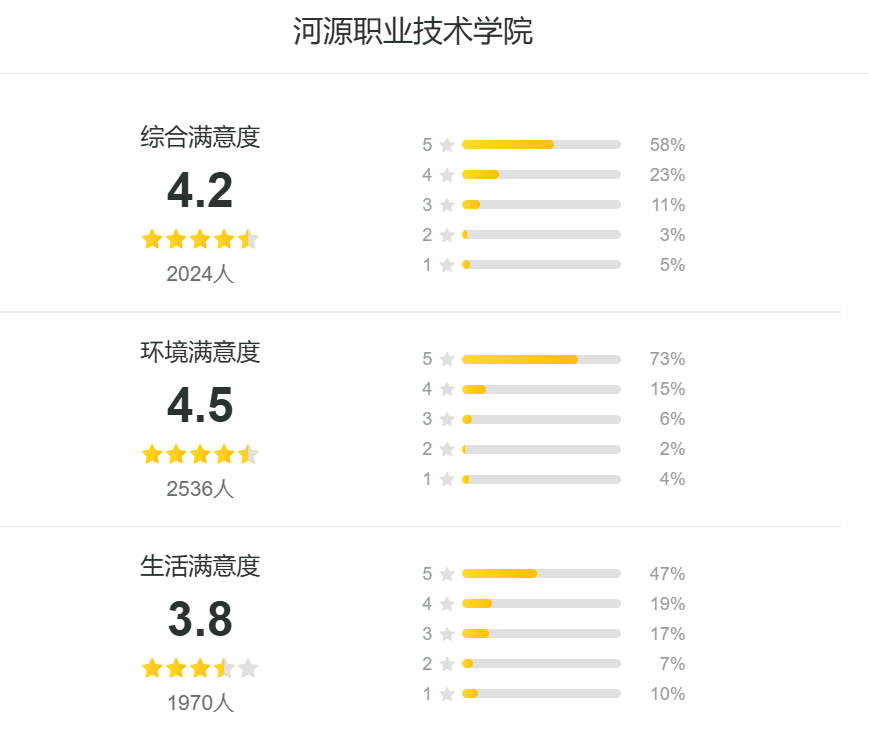869x743 pixels.
Task: Click the 10% label in 生活满意度
Action: (668, 694)
